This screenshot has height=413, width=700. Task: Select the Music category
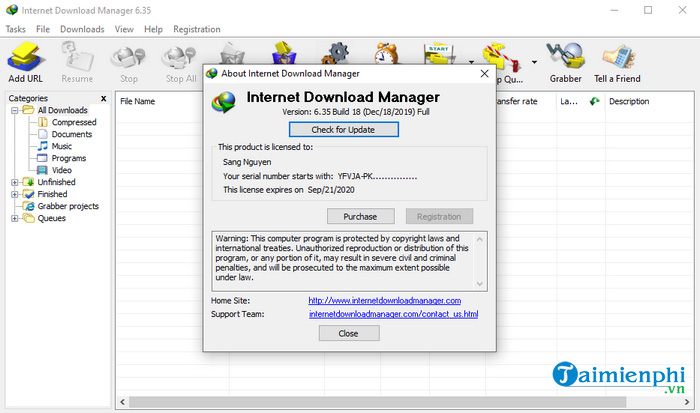62,146
